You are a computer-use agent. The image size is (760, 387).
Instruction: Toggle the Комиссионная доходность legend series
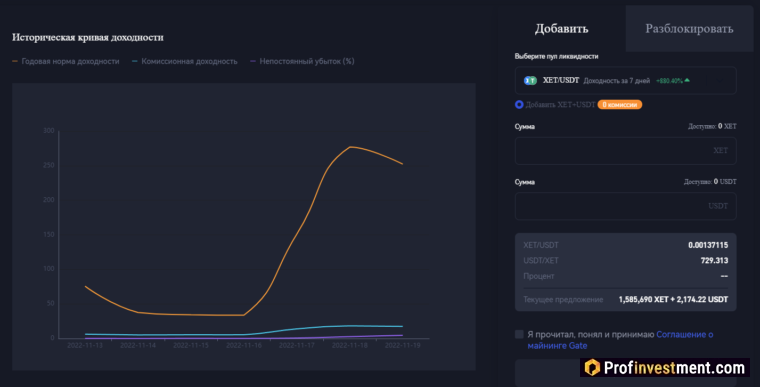[189, 61]
